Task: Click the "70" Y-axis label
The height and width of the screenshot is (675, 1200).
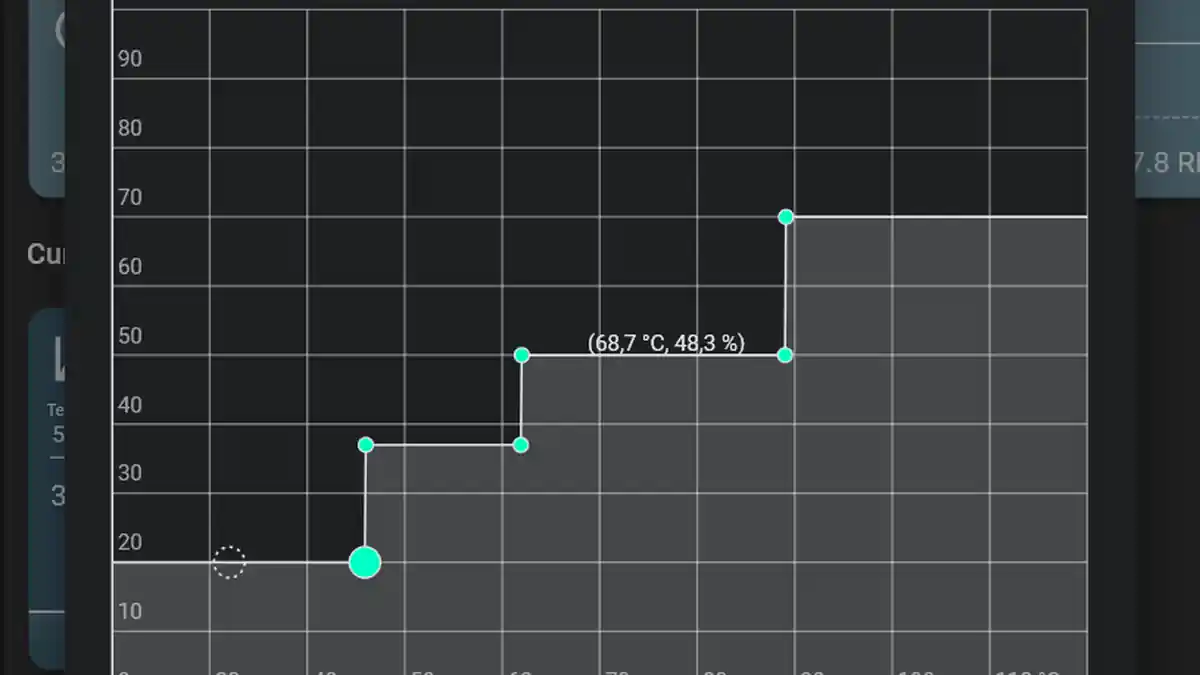Action: (130, 197)
